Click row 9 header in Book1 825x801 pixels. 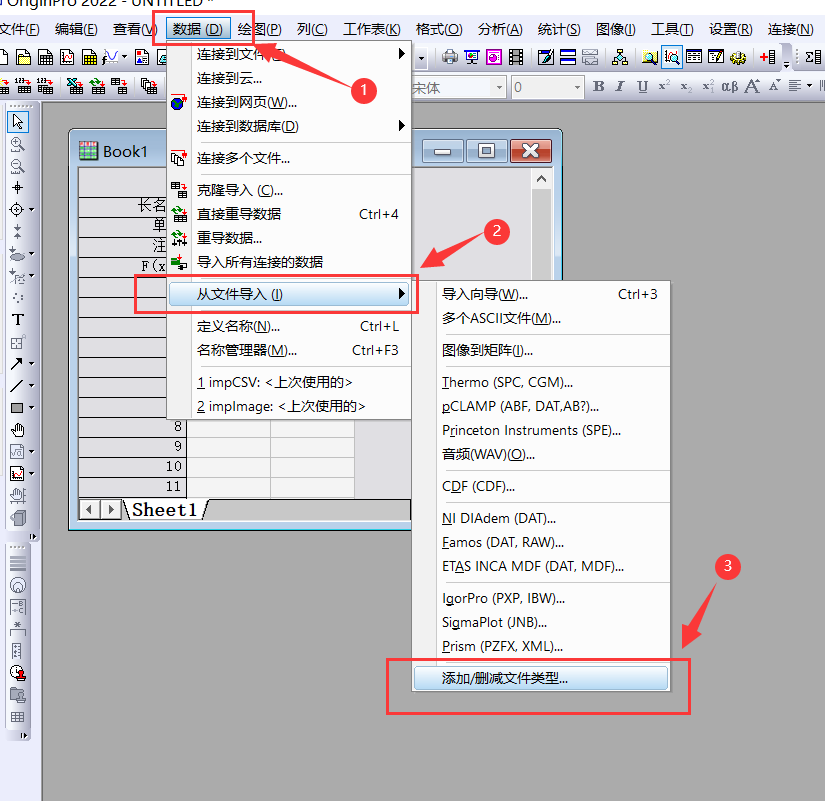click(x=133, y=446)
